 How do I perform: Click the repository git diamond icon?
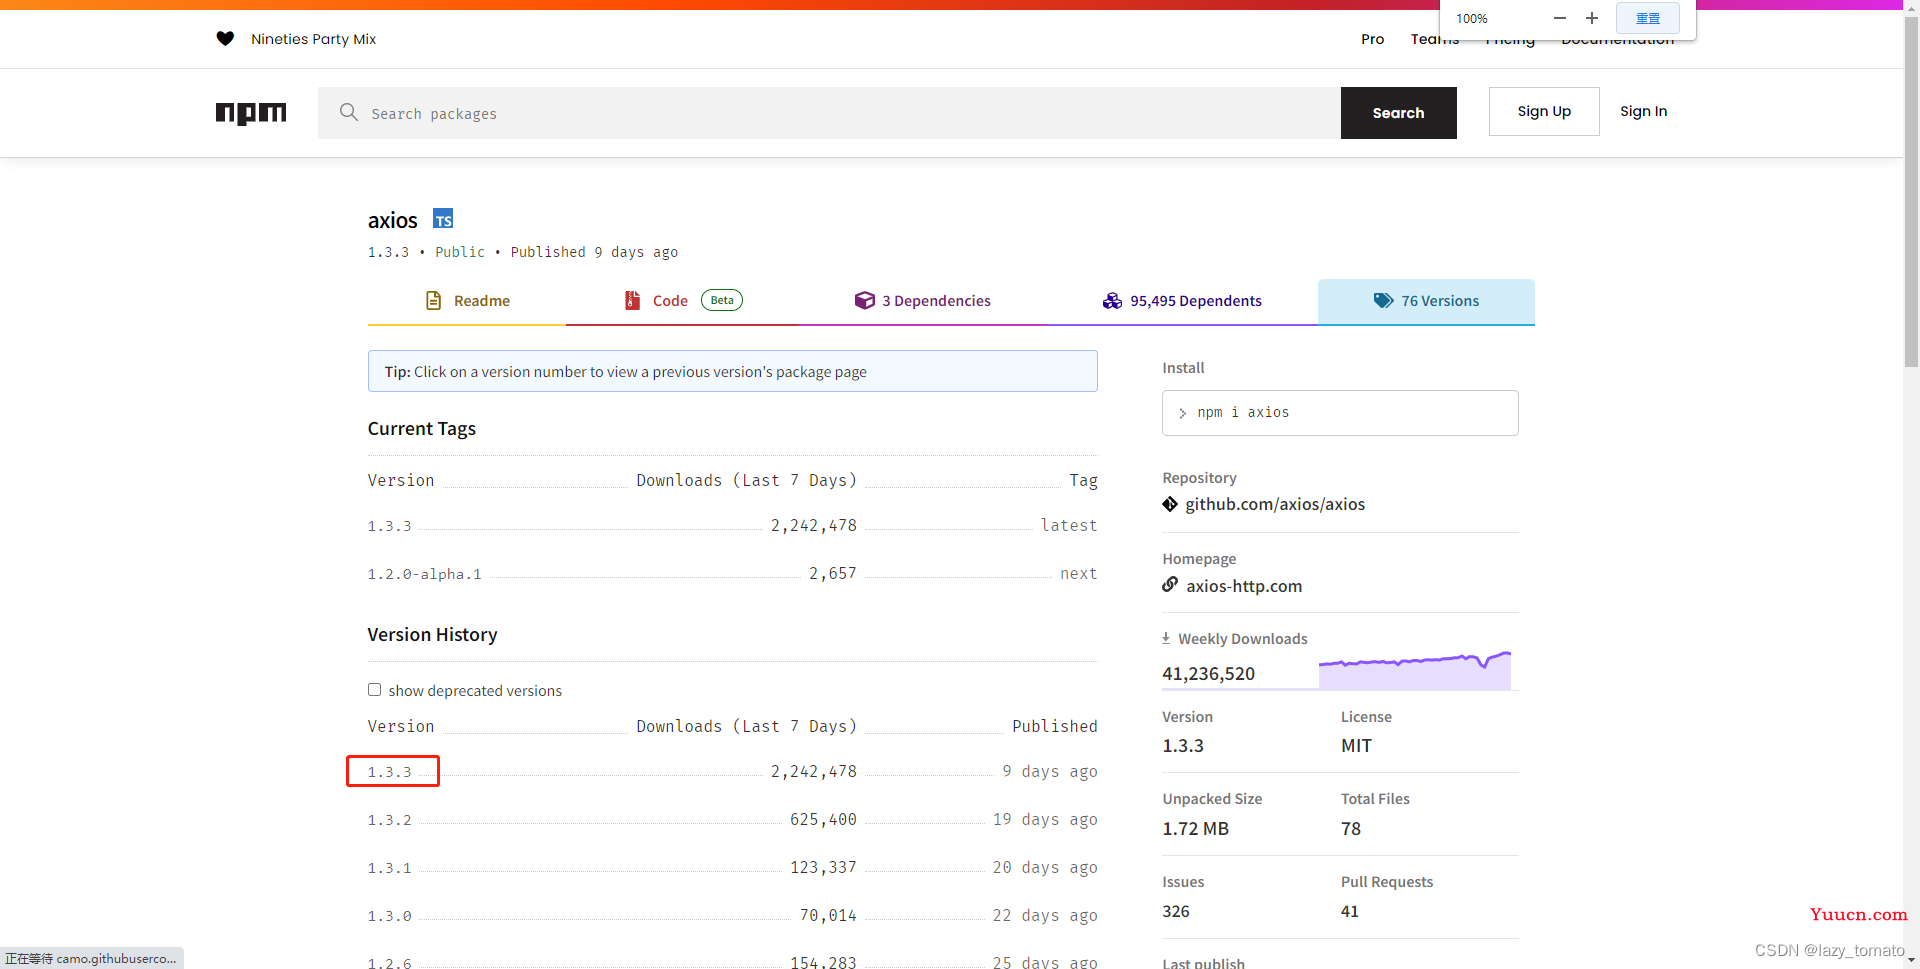pos(1170,504)
